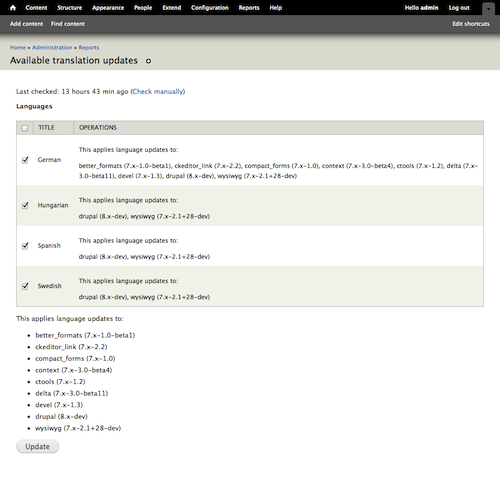
Task: Uncheck the Hungarian language checkbox
Action: point(25,205)
